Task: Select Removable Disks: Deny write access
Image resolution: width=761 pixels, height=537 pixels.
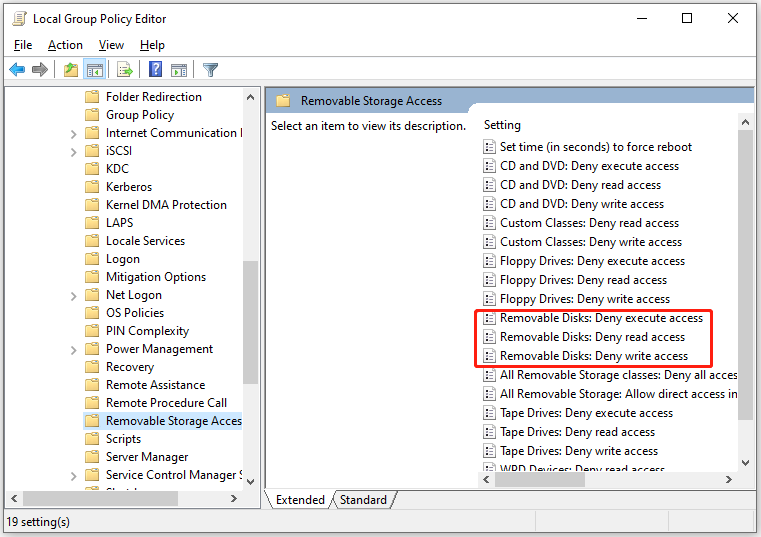Action: tap(594, 355)
